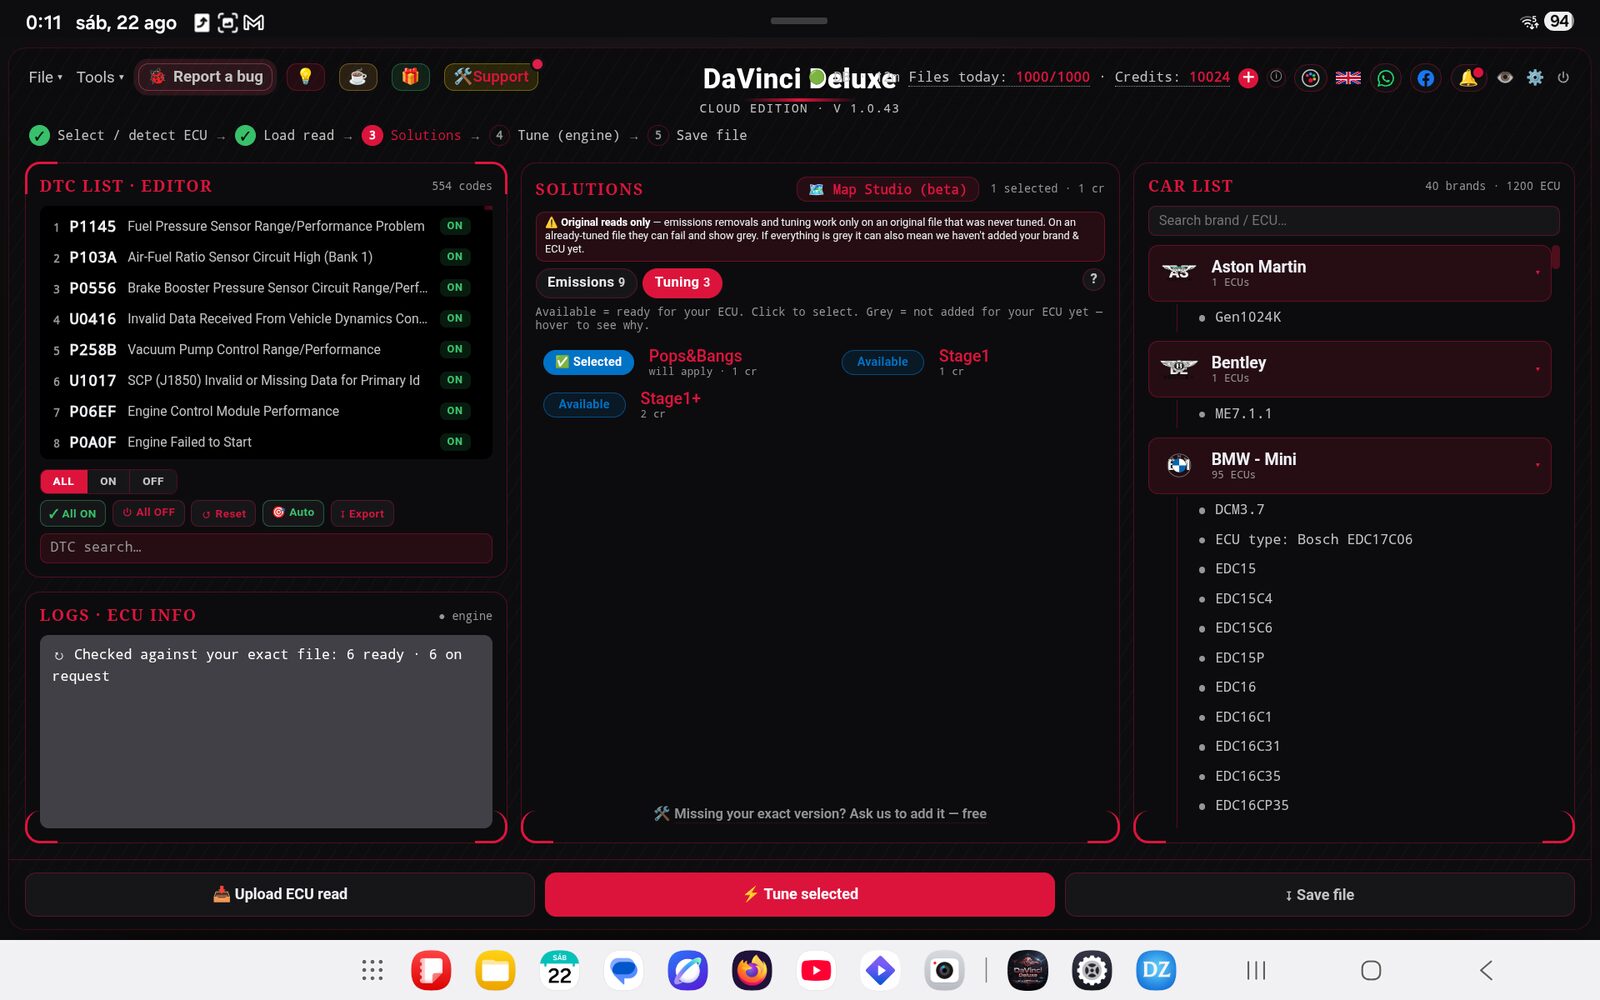1600x1000 pixels.
Task: Open Camera app from the dock
Action: 944,970
